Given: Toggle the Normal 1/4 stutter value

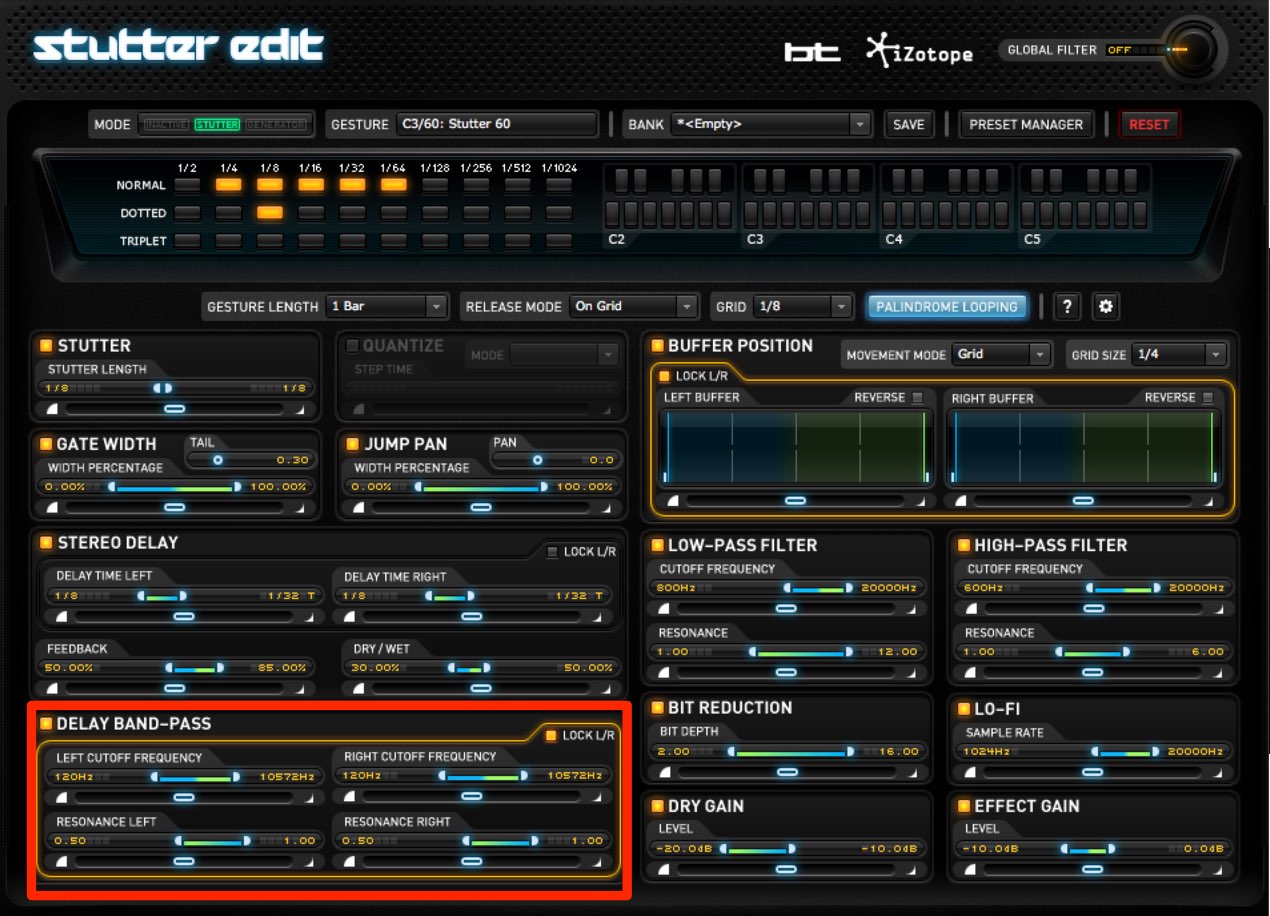Looking at the screenshot, I should coord(228,184).
